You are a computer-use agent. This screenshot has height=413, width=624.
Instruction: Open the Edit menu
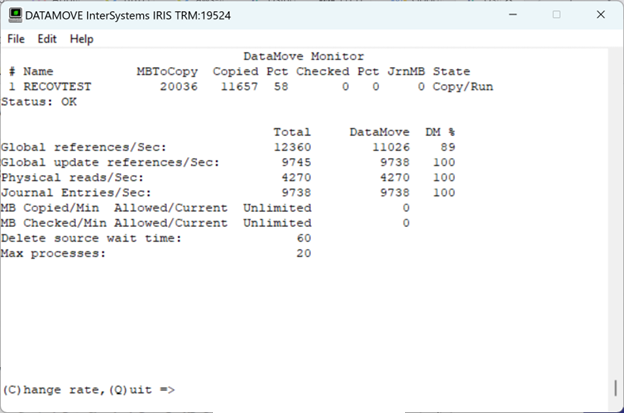tap(47, 39)
